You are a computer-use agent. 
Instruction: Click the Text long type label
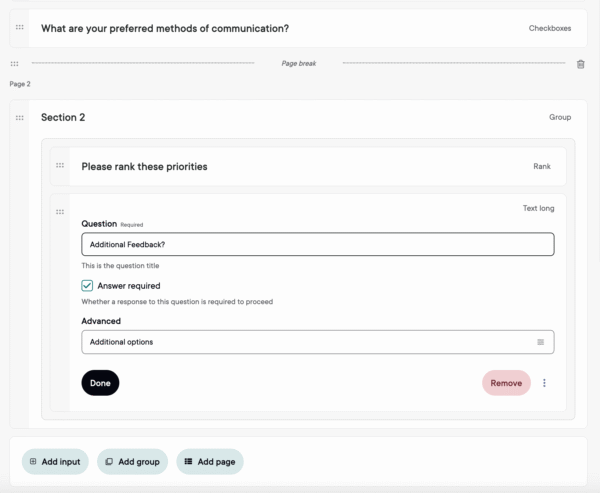538,209
